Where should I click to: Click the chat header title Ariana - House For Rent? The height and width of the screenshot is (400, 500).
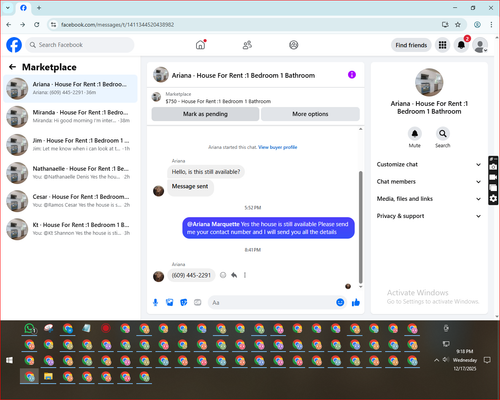[x=243, y=75]
